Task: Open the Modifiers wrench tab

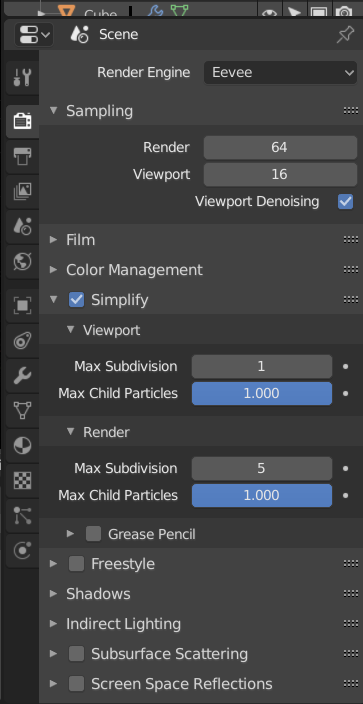Action: click(22, 376)
